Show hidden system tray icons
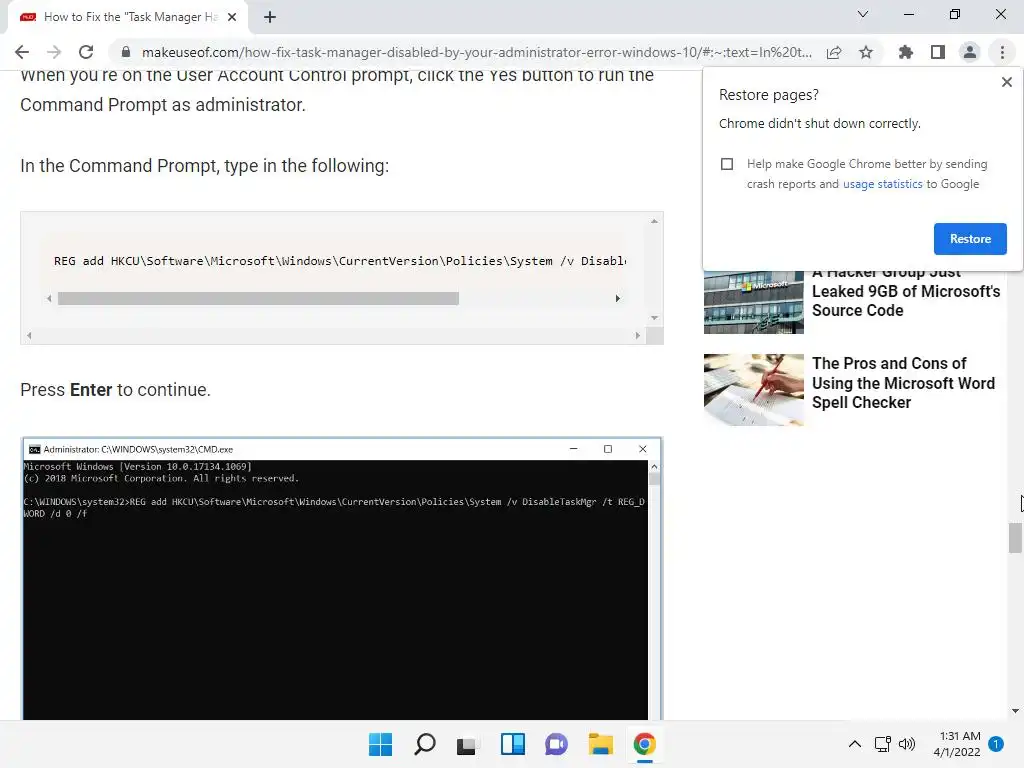Viewport: 1024px width, 768px height. (x=854, y=744)
